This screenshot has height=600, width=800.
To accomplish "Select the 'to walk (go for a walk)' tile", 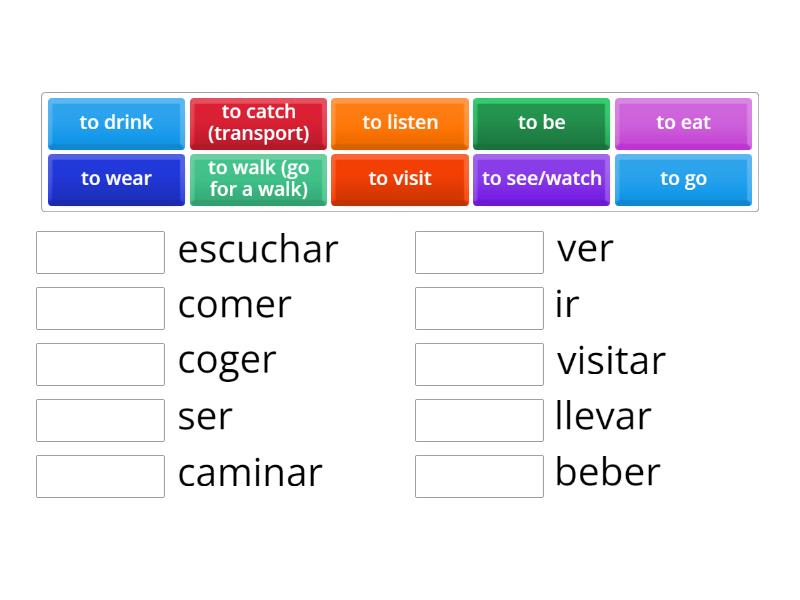I will [x=258, y=179].
